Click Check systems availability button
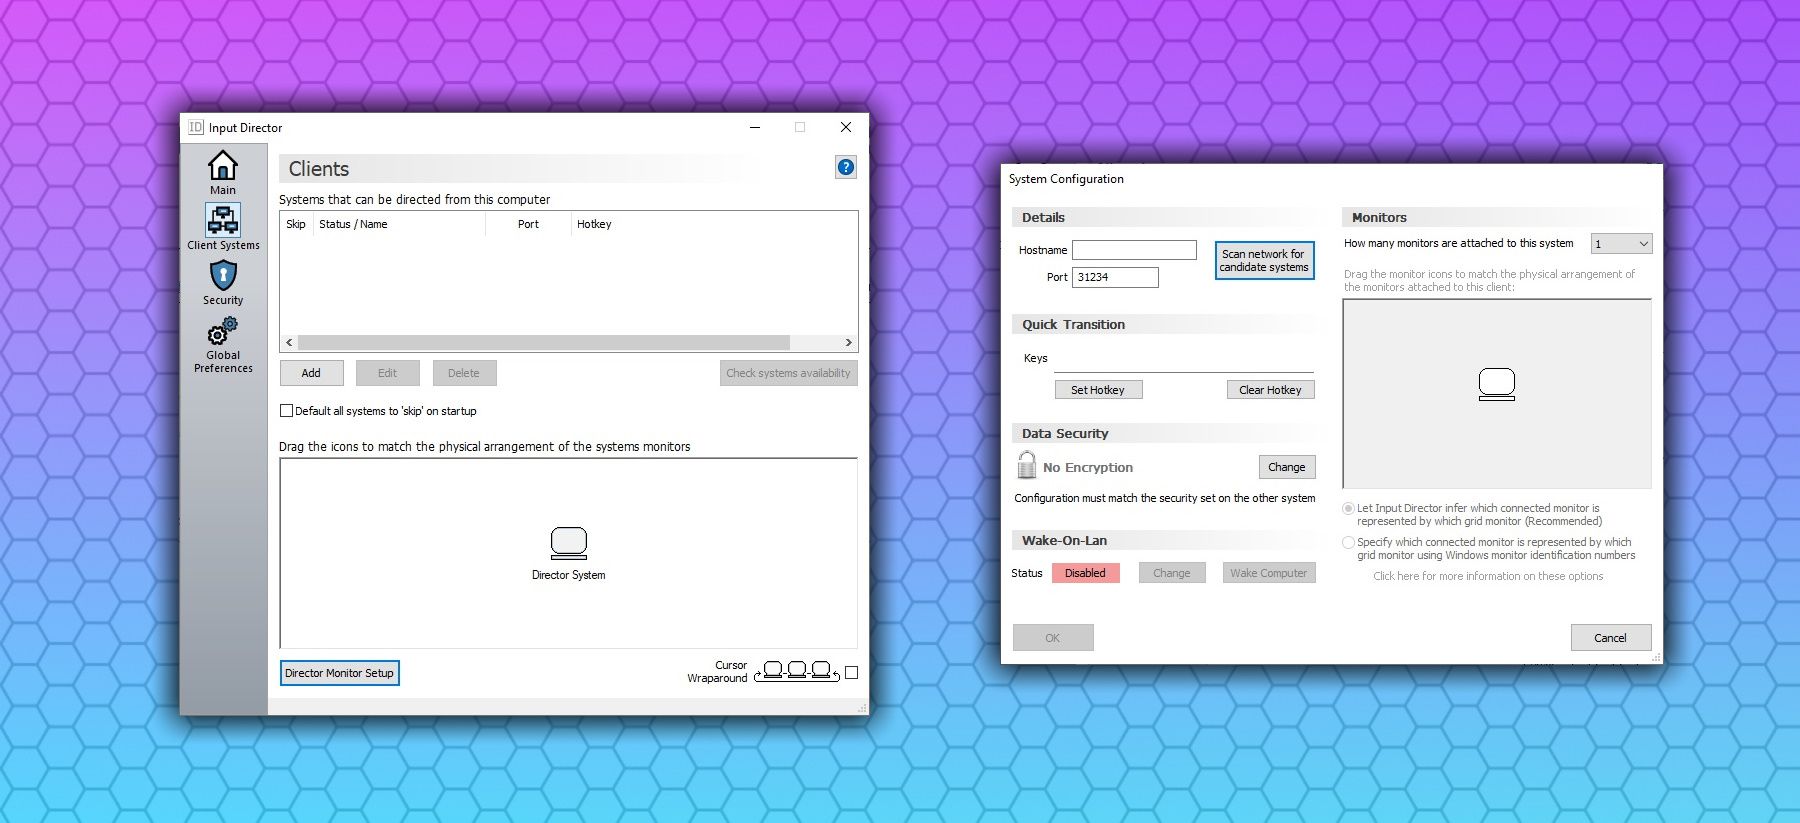 788,373
